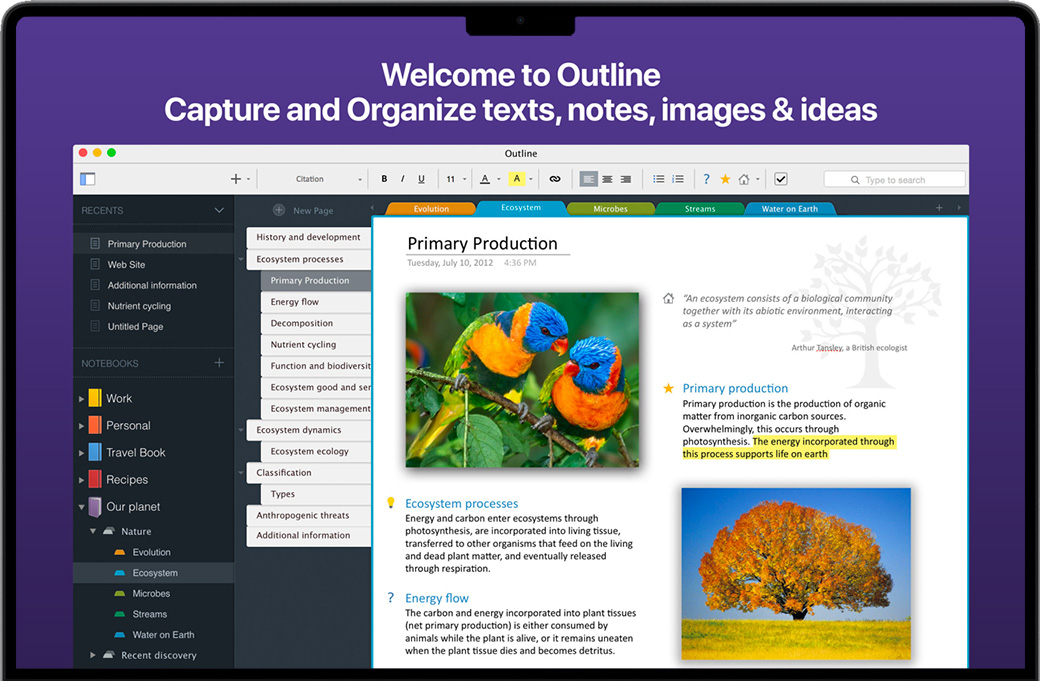Toggle underline formatting
1040x681 pixels.
(x=421, y=179)
